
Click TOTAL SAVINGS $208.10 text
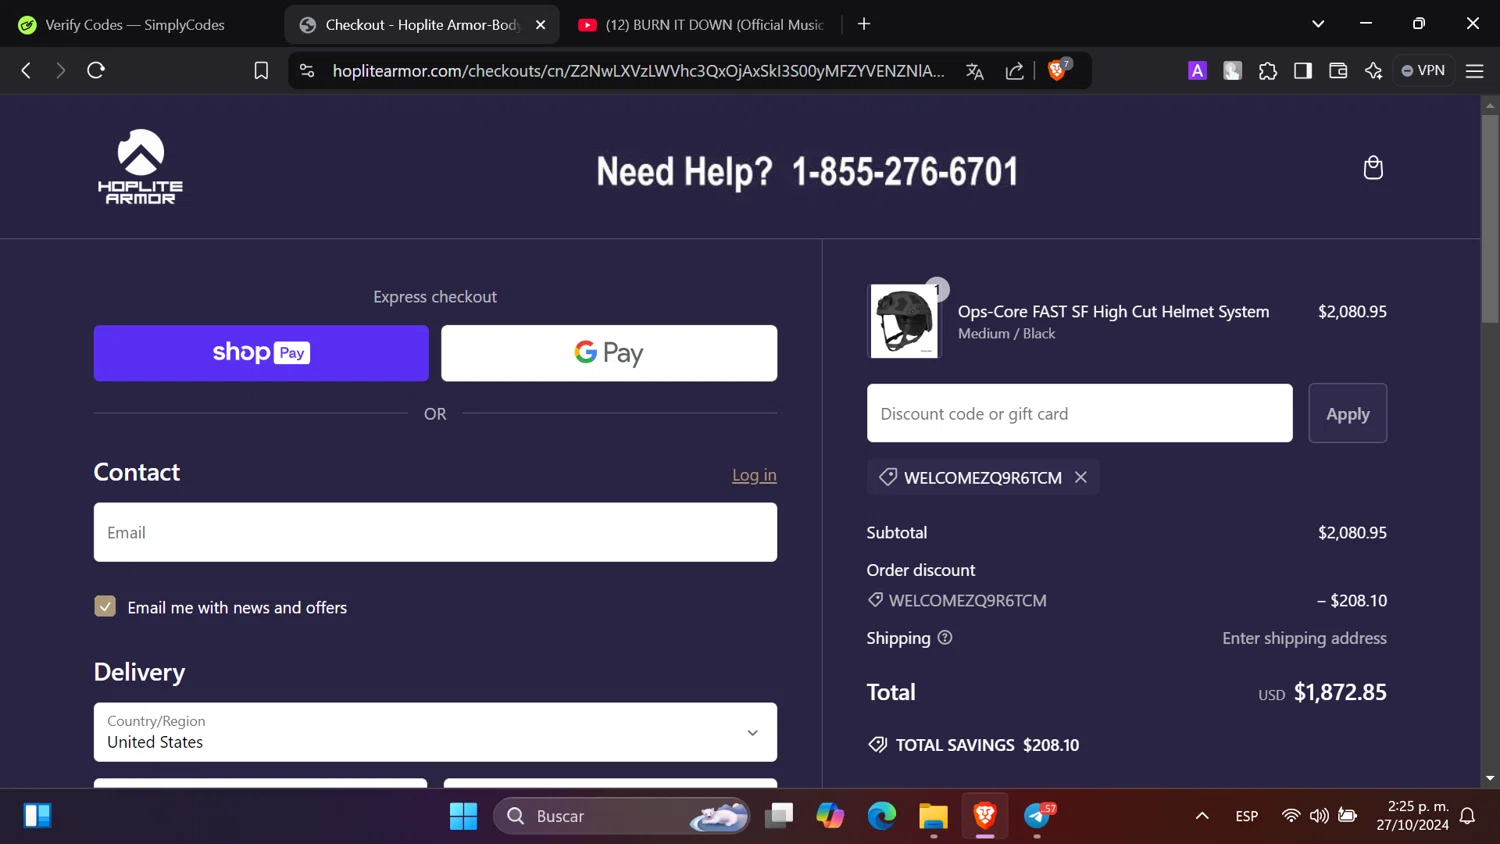point(987,745)
